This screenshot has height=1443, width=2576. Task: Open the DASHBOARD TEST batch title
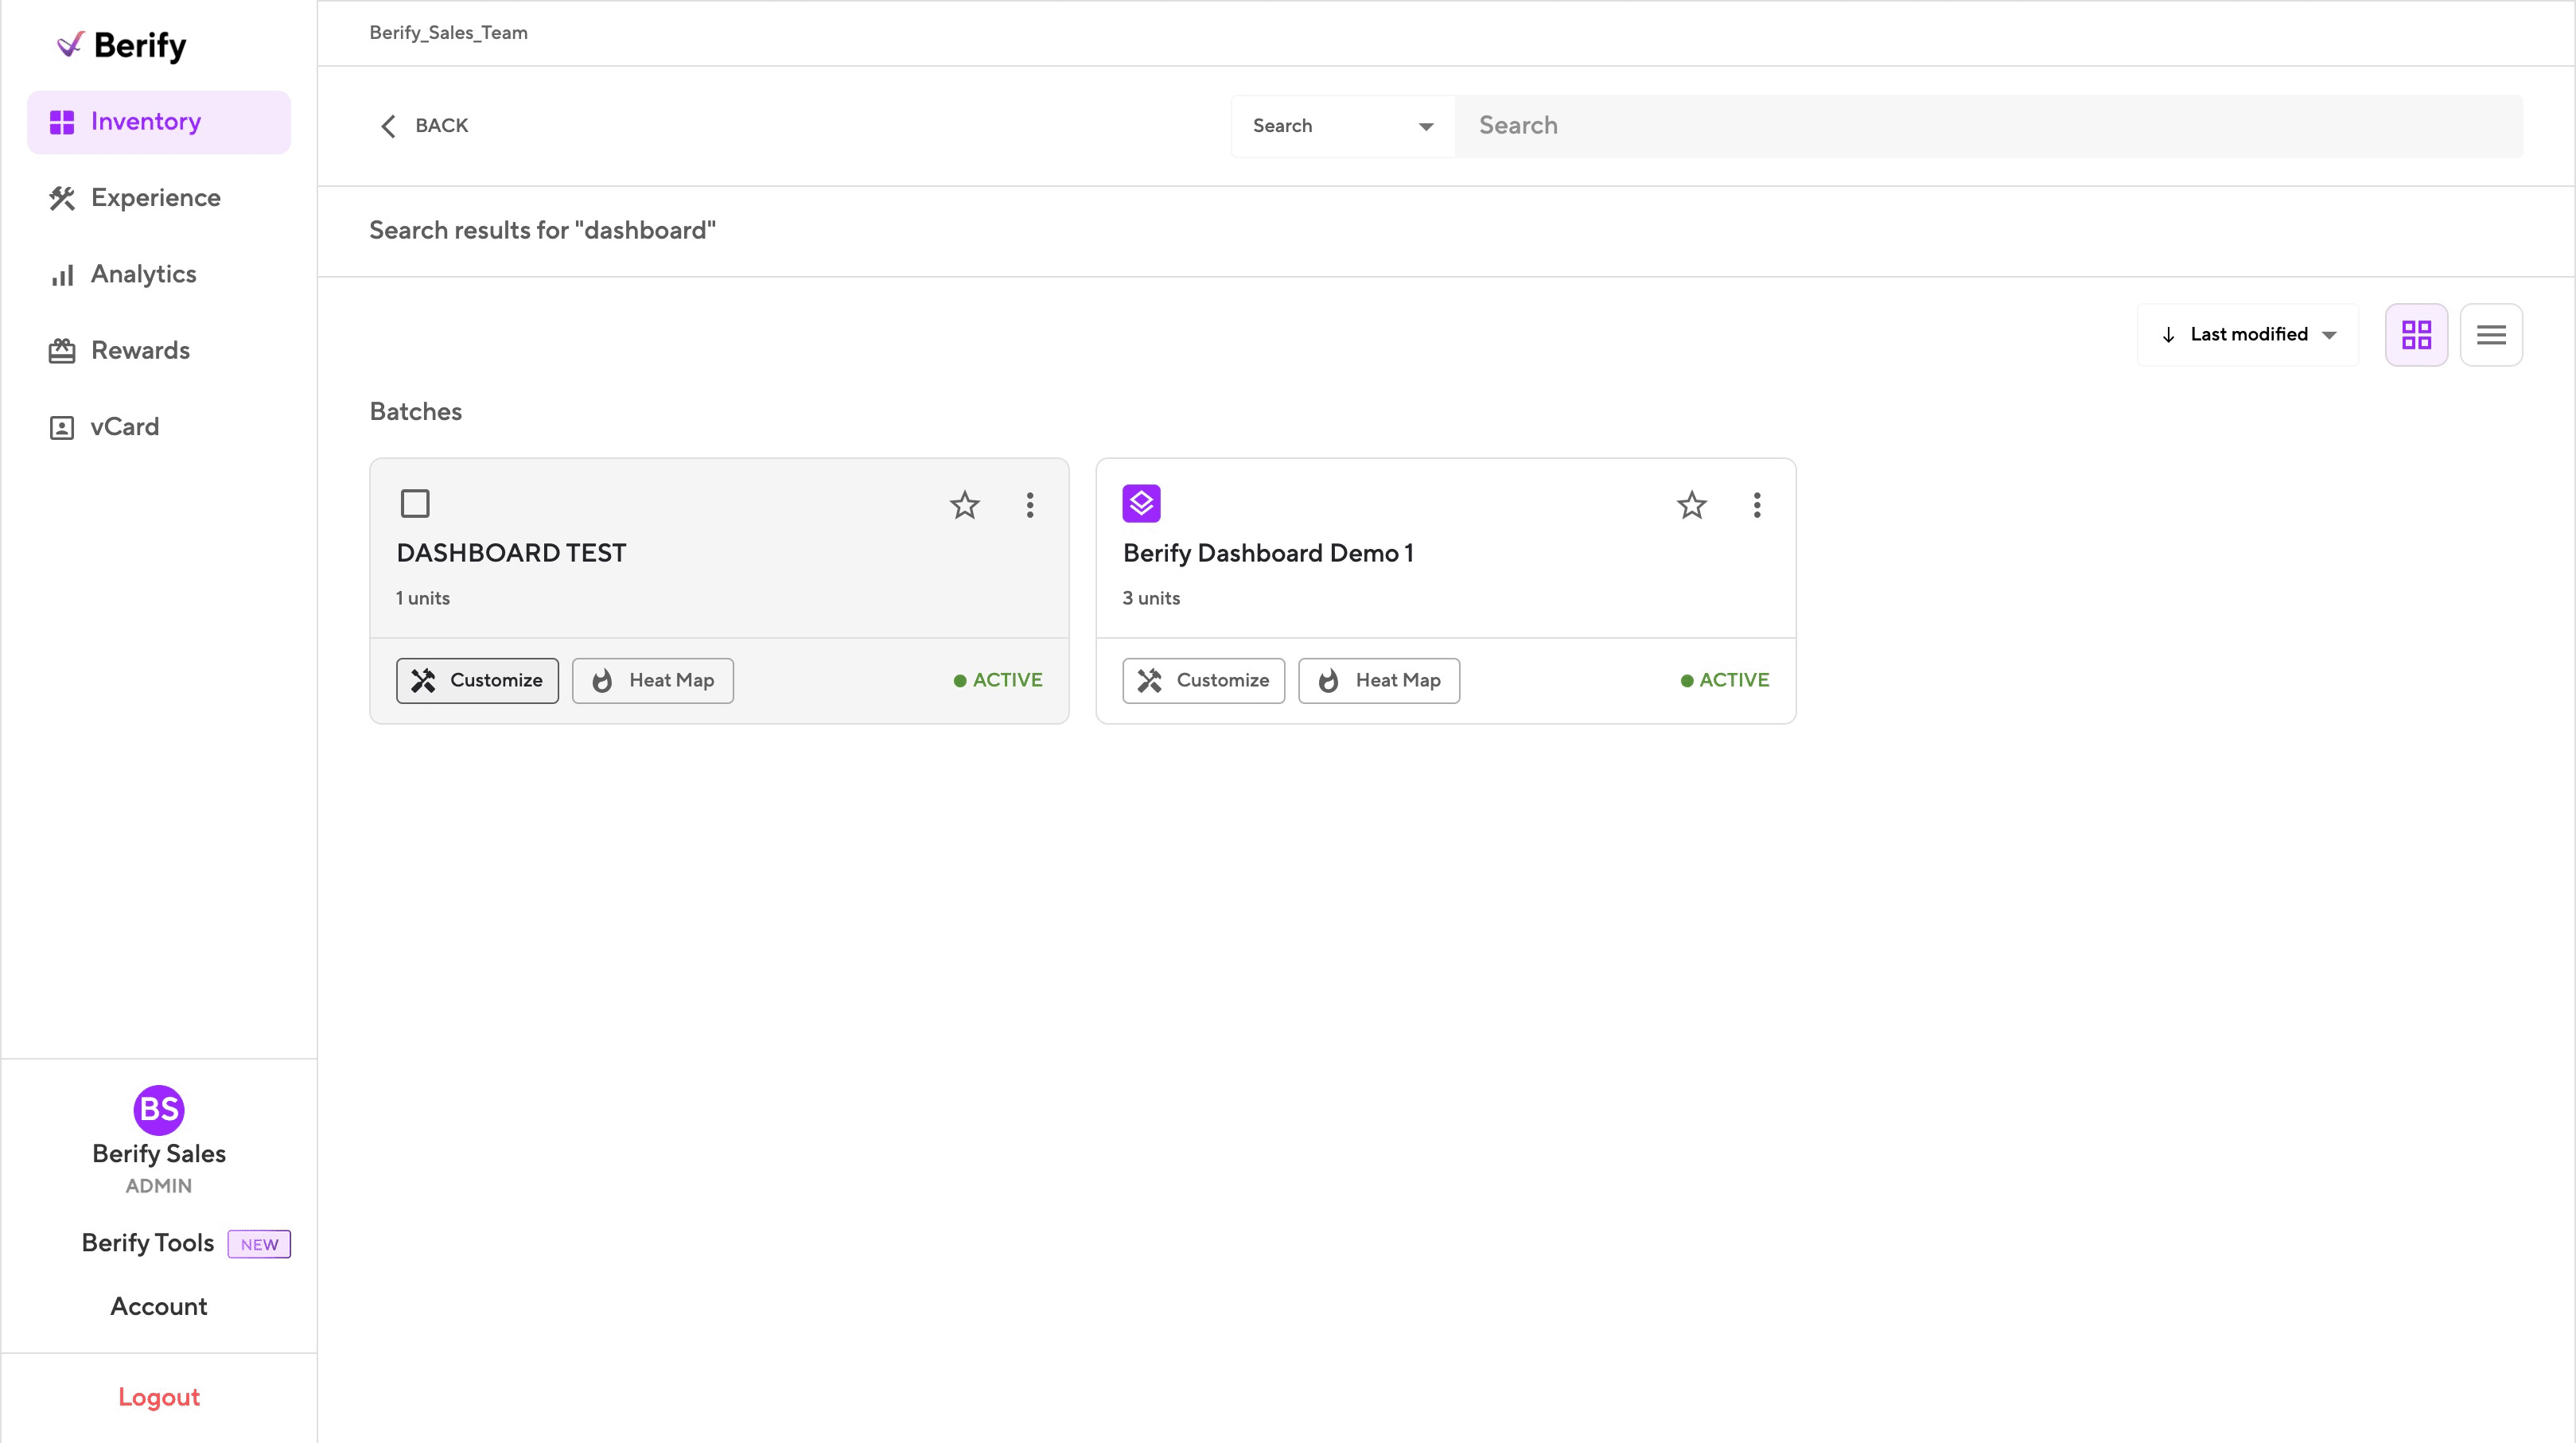(x=511, y=553)
